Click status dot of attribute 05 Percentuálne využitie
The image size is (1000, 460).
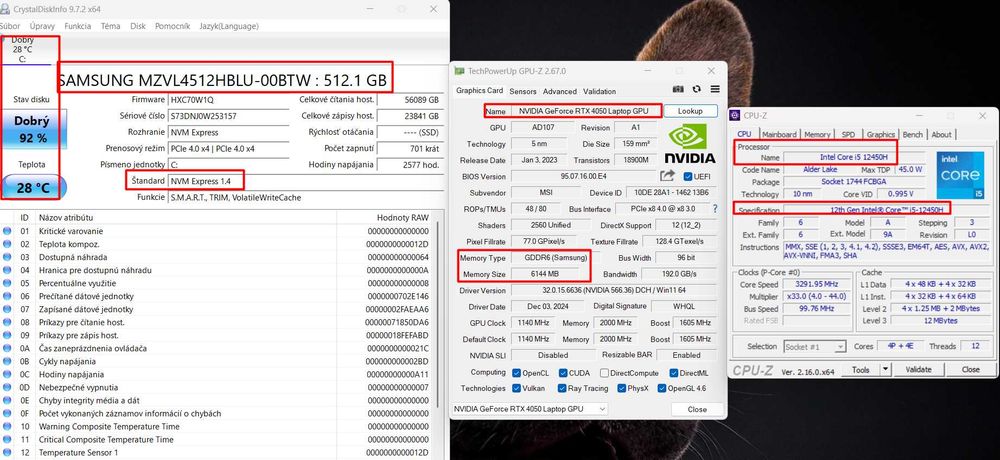(7, 283)
